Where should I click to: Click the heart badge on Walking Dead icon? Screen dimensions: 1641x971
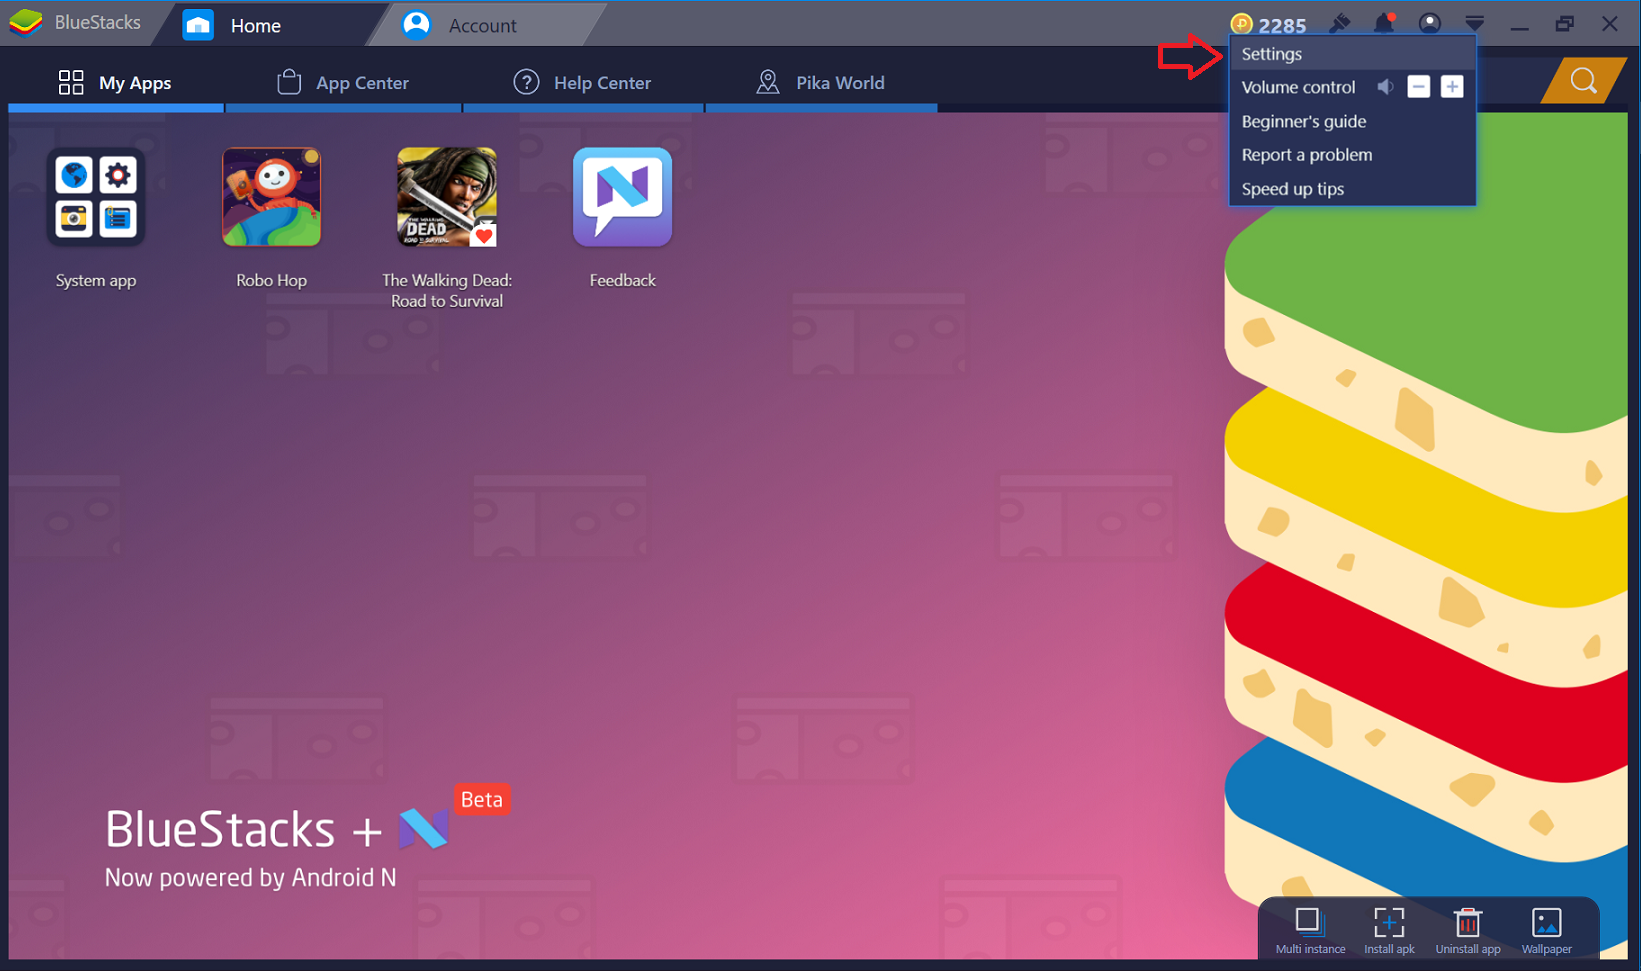(484, 236)
